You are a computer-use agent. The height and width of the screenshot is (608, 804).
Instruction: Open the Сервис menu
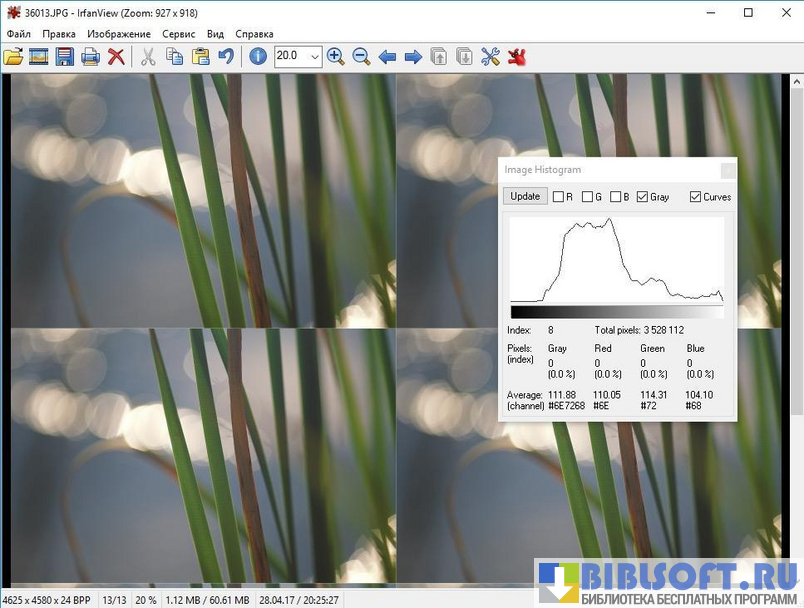[x=178, y=34]
